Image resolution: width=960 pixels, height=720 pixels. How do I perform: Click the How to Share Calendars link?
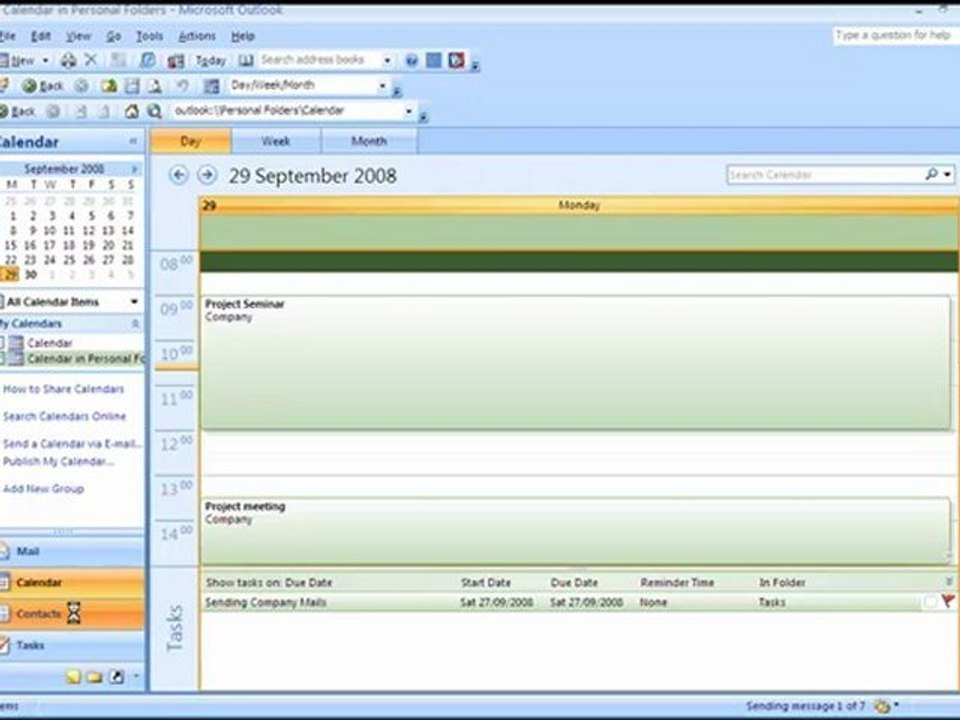(64, 389)
